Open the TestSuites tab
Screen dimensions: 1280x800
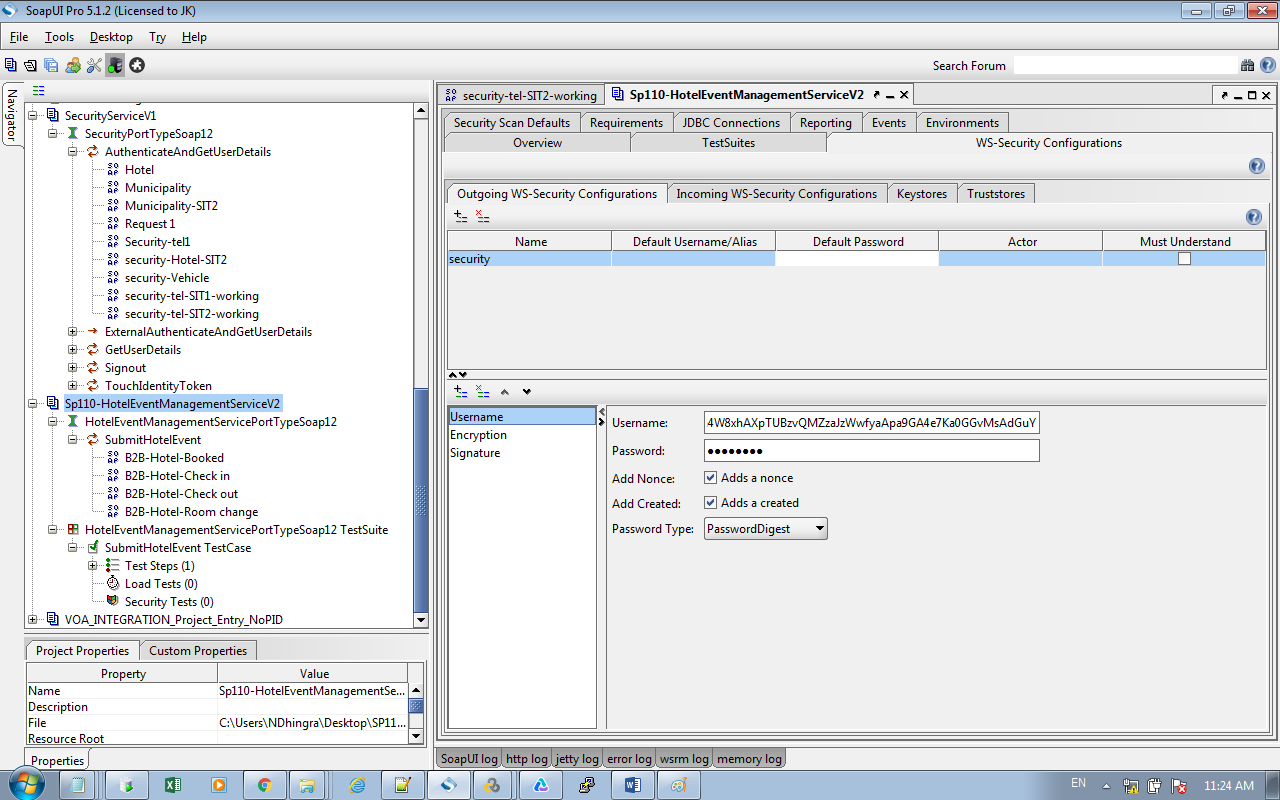[729, 143]
